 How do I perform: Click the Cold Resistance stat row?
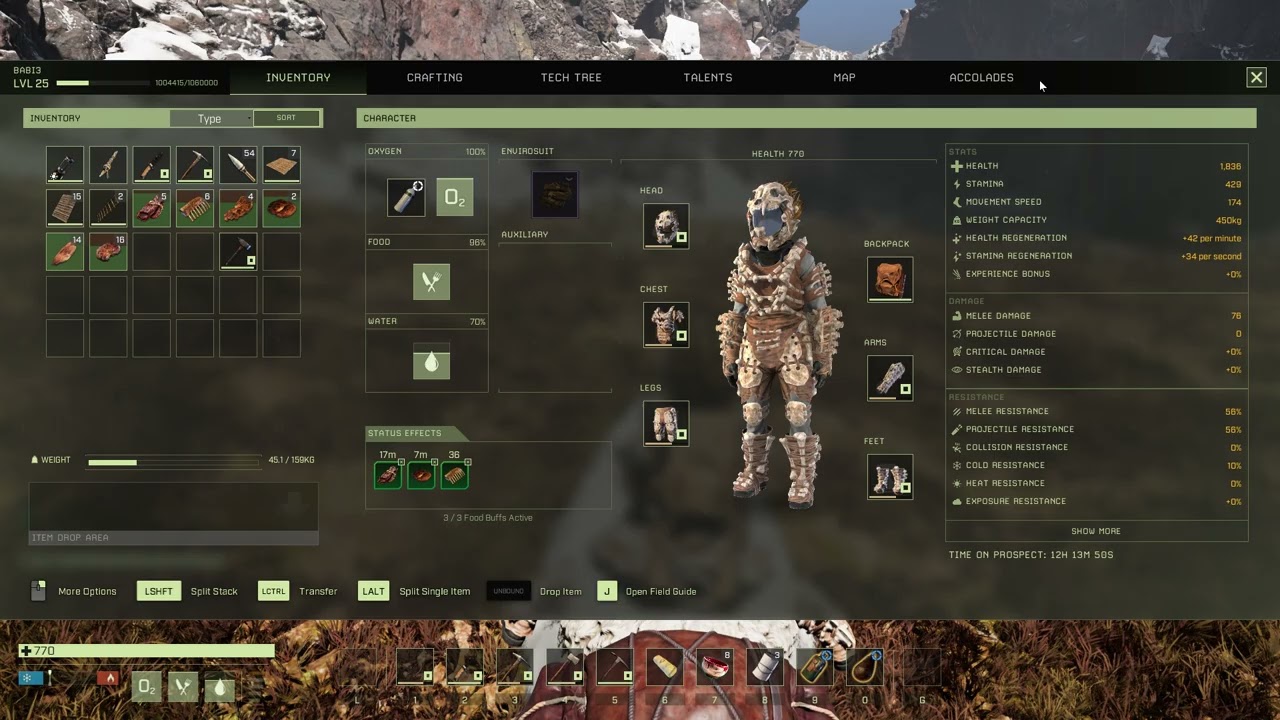(x=1096, y=465)
